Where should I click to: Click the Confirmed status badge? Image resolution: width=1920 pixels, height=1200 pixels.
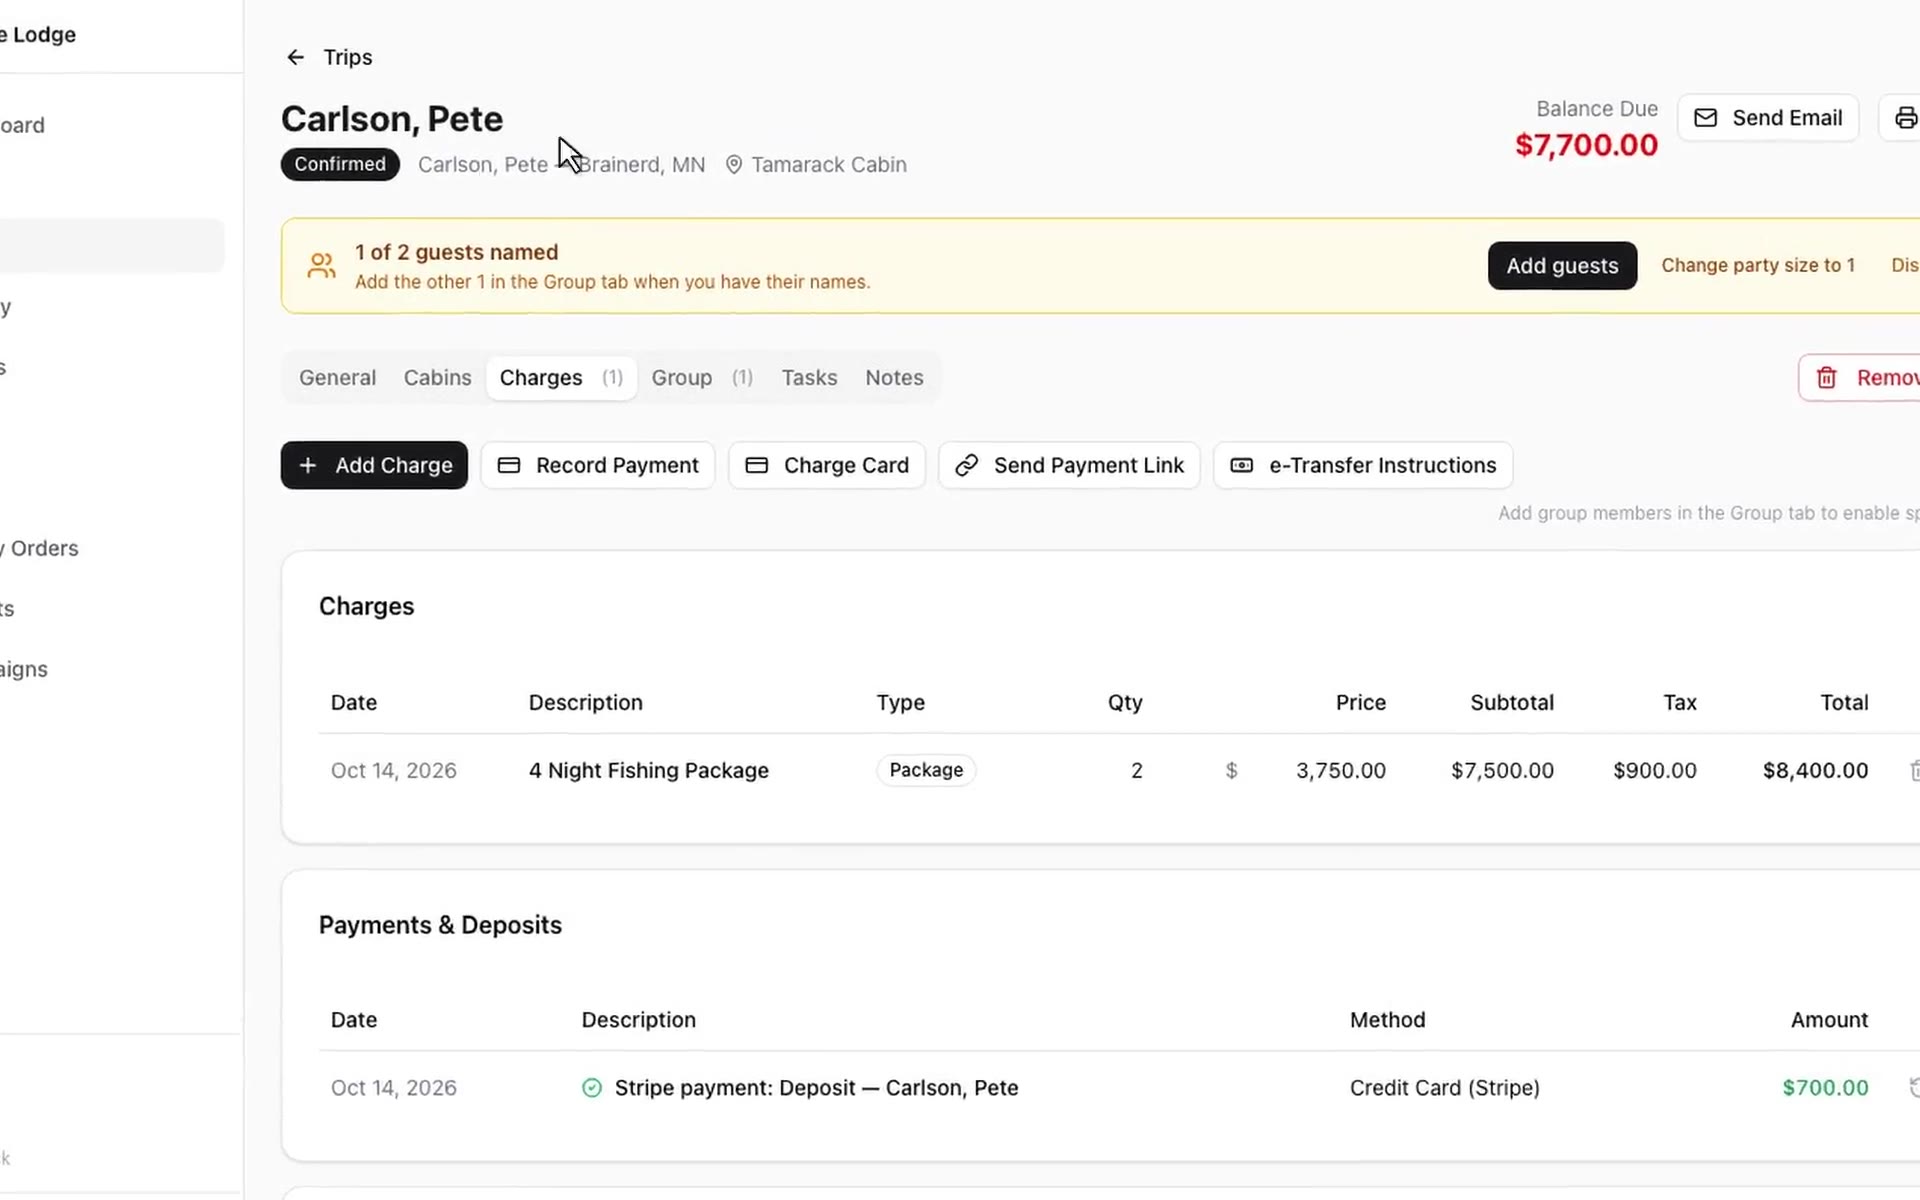340,165
